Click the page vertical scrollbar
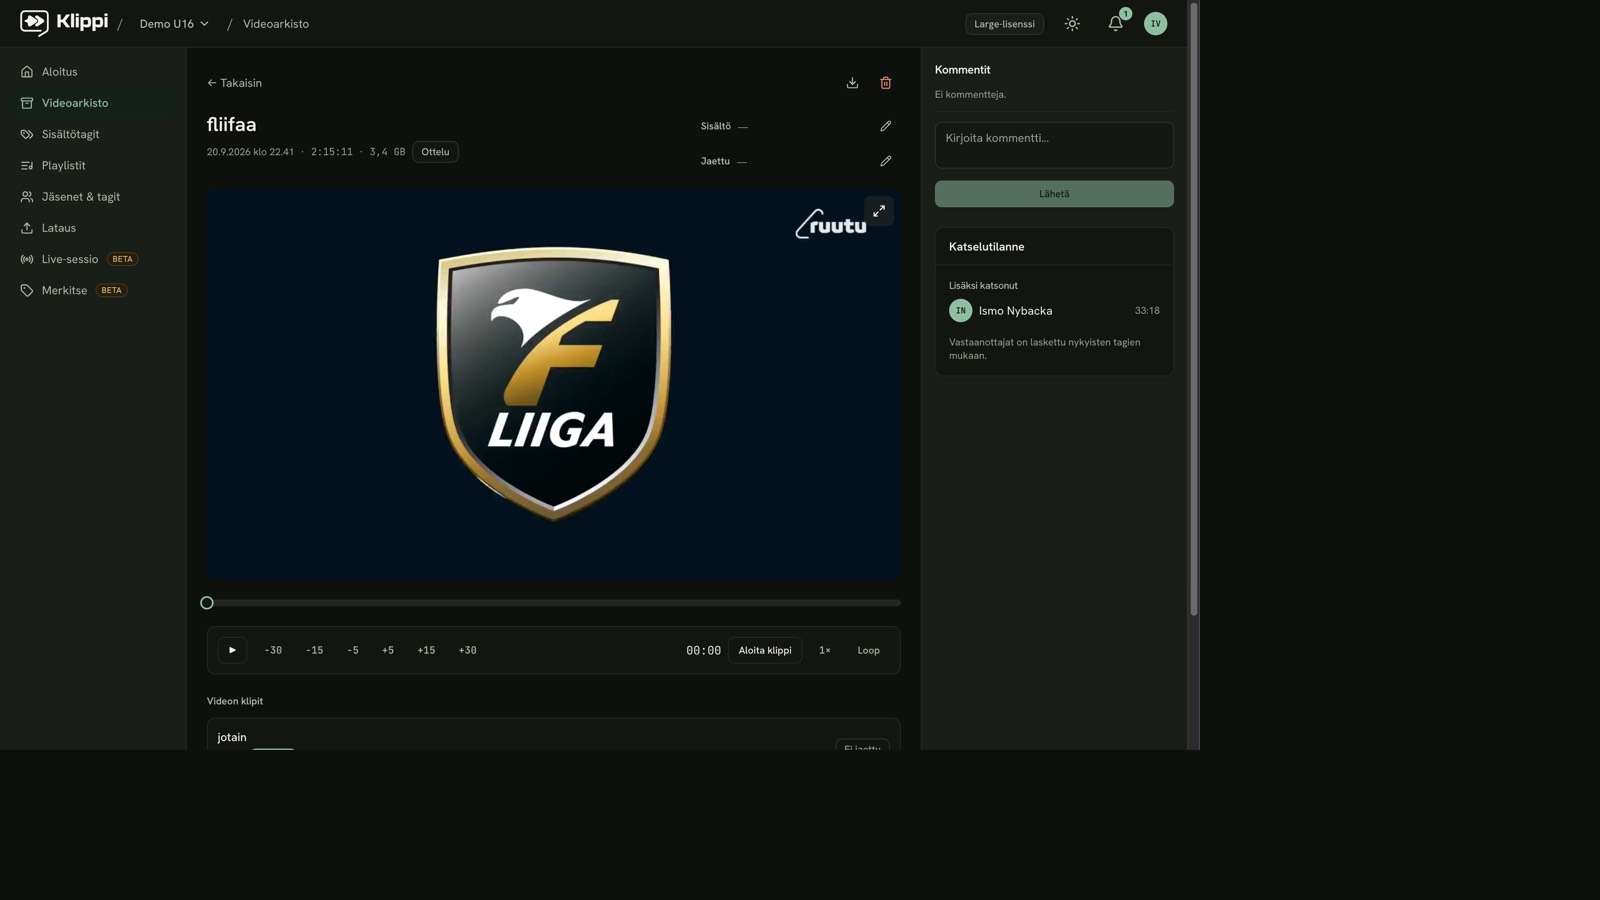 (1193, 310)
